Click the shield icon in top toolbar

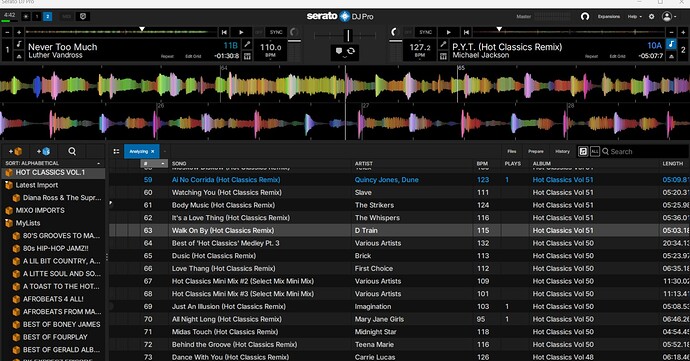[83, 16]
